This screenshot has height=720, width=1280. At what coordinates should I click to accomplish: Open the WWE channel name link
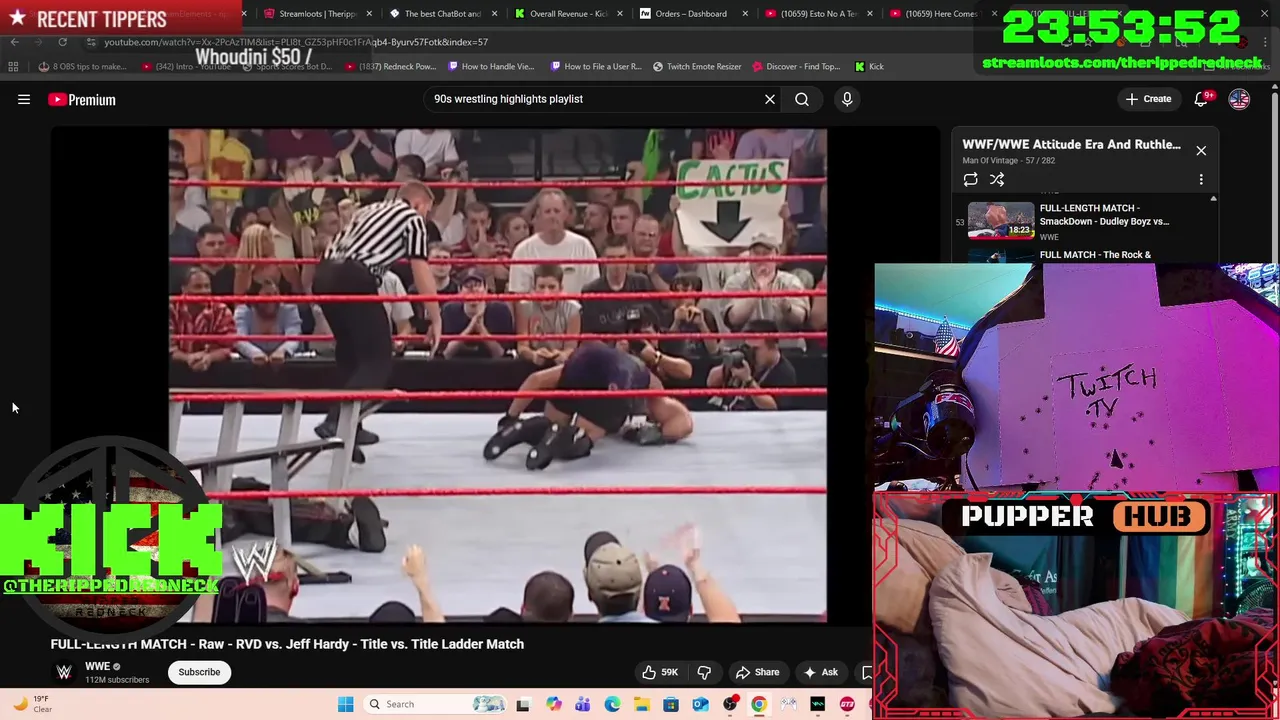point(97,666)
